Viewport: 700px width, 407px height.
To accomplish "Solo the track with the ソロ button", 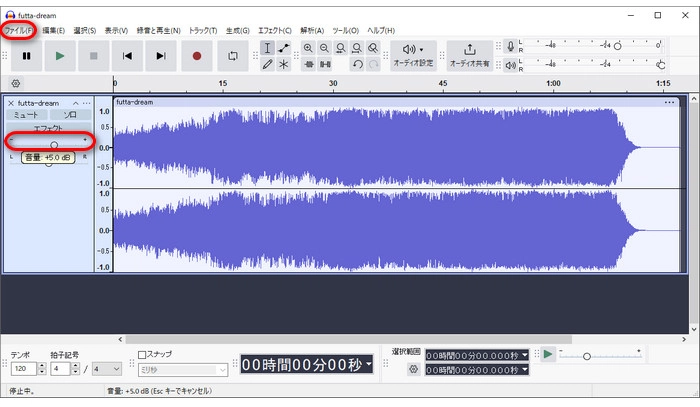I will (x=70, y=115).
